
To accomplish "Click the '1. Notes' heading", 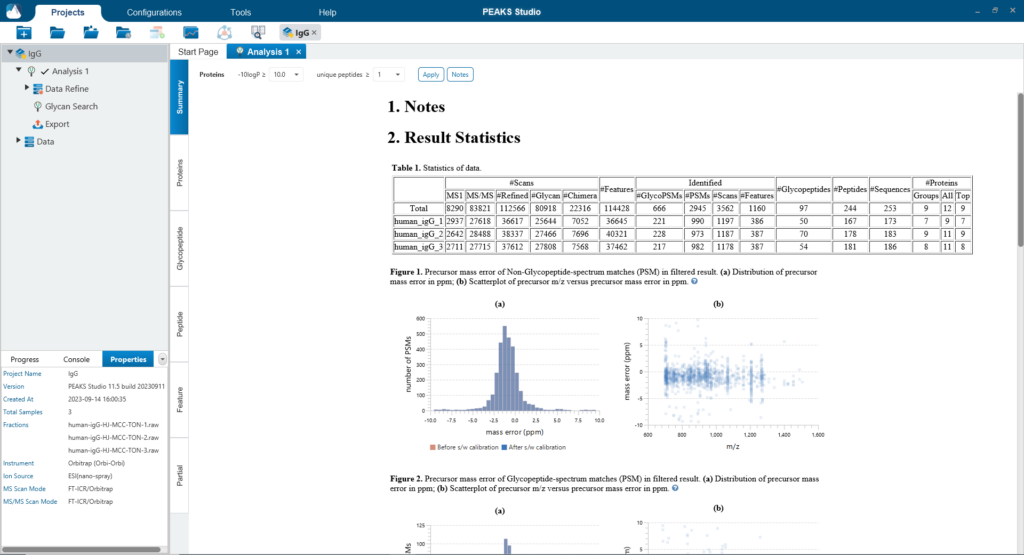I will click(x=416, y=106).
